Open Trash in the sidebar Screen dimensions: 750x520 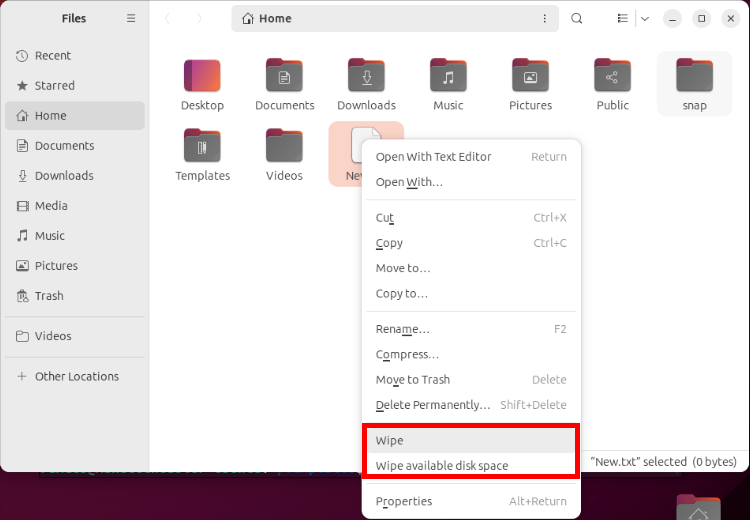(75, 296)
